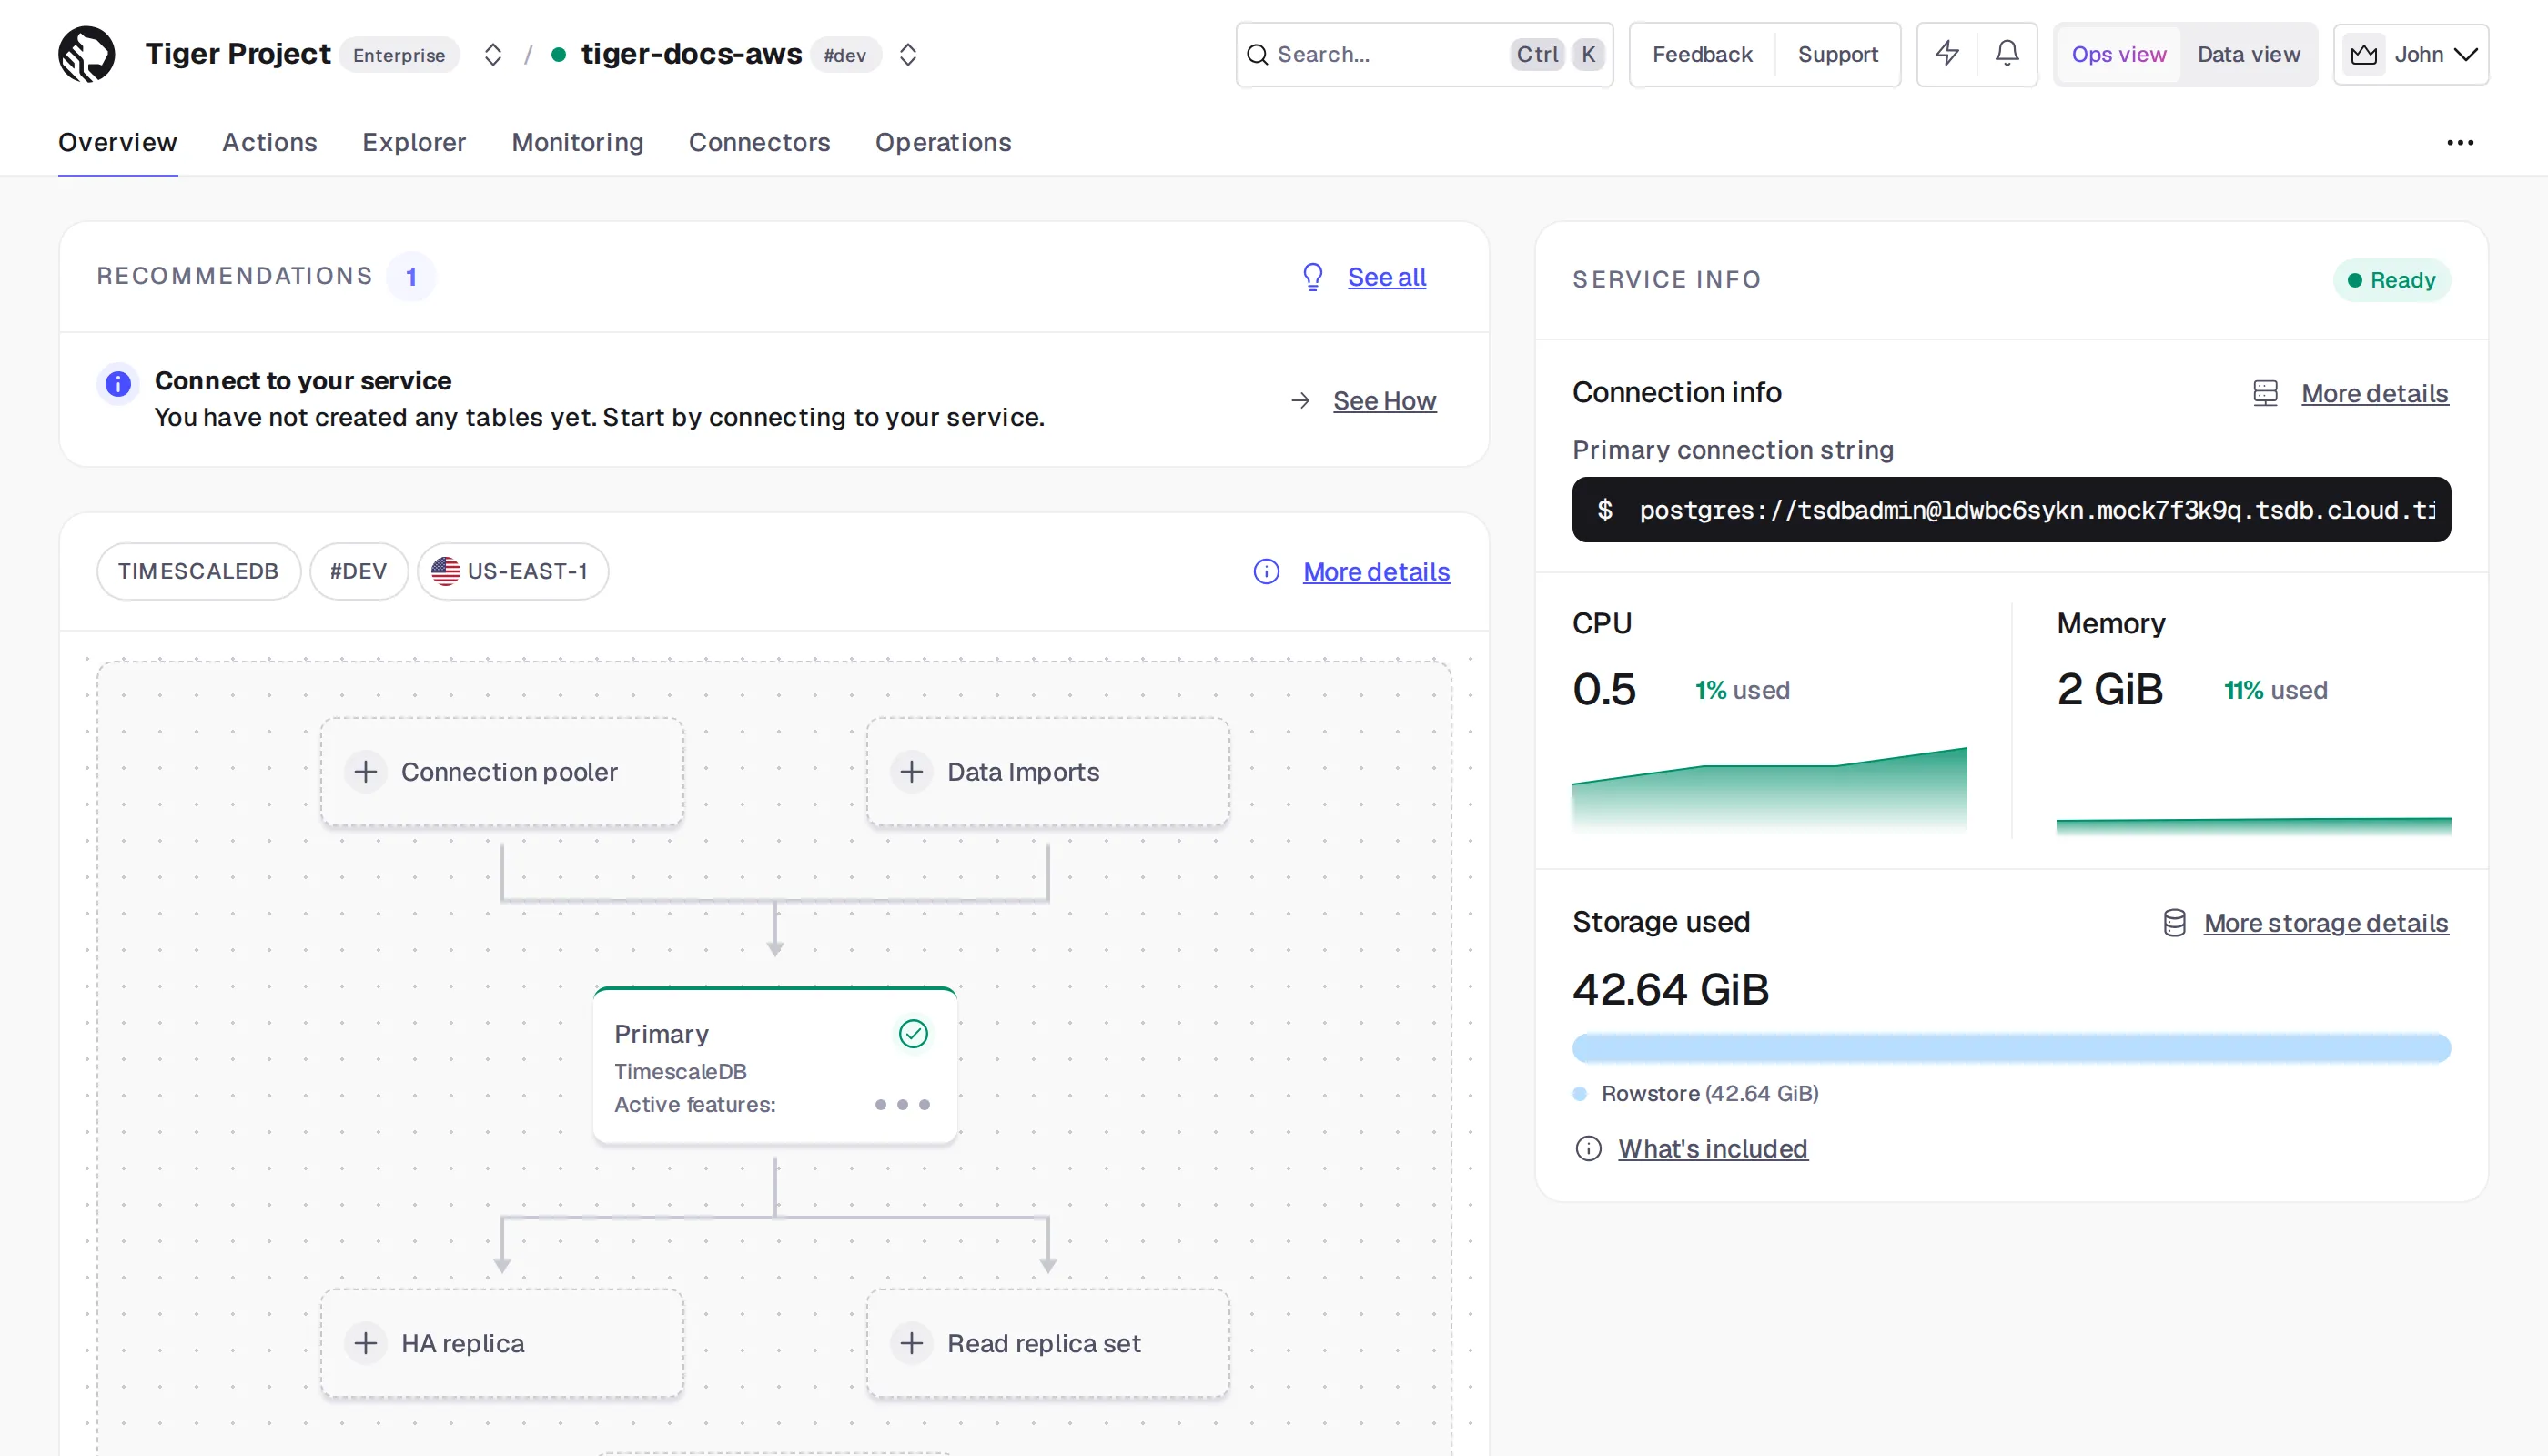Screen dimensions: 2548x1456
Task: Click the plus icon on Data Imports
Action: (911, 772)
